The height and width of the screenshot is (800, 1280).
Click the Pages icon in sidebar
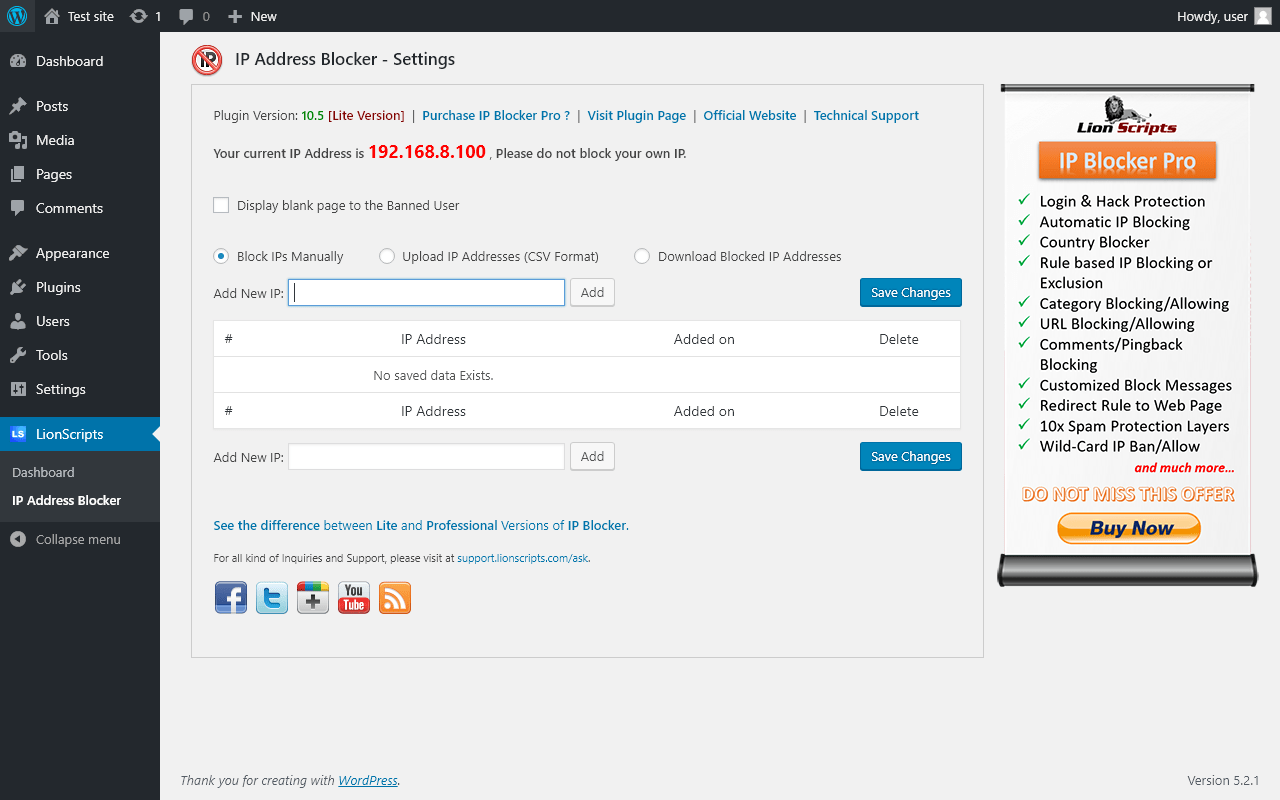(x=18, y=174)
